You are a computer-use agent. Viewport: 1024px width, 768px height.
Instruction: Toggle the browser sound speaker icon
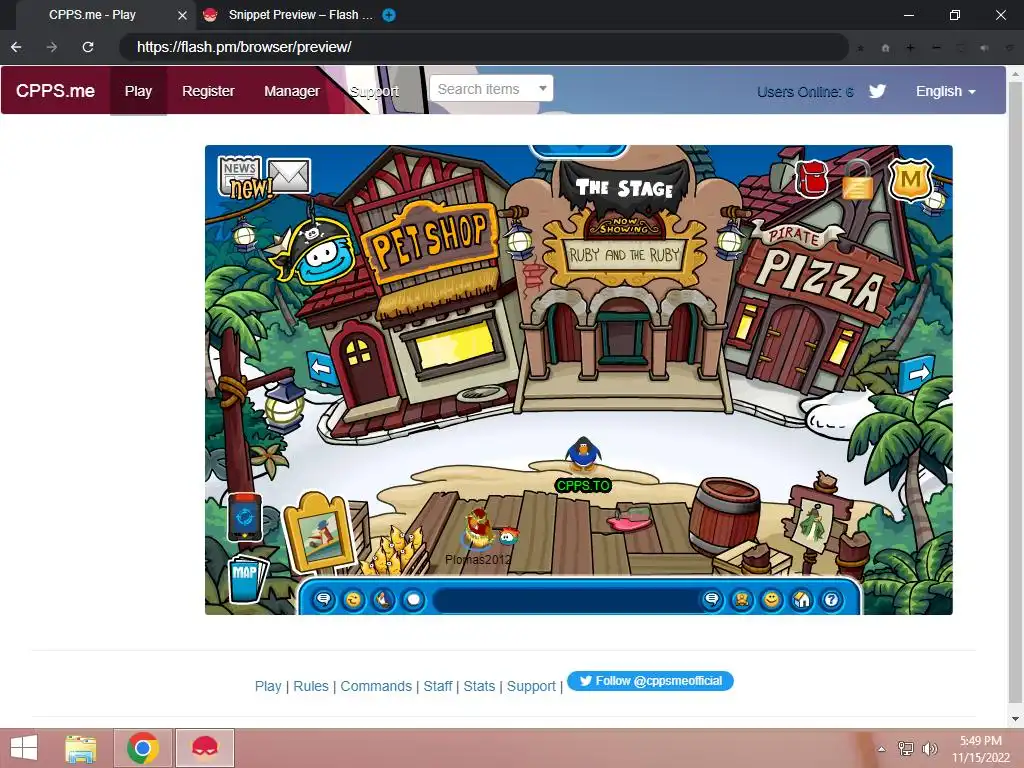[984, 48]
